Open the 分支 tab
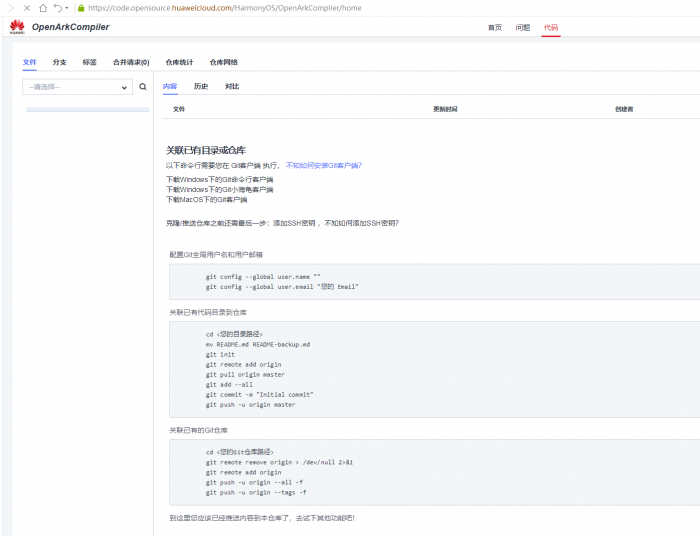Image resolution: width=700 pixels, height=536 pixels. coord(60,62)
